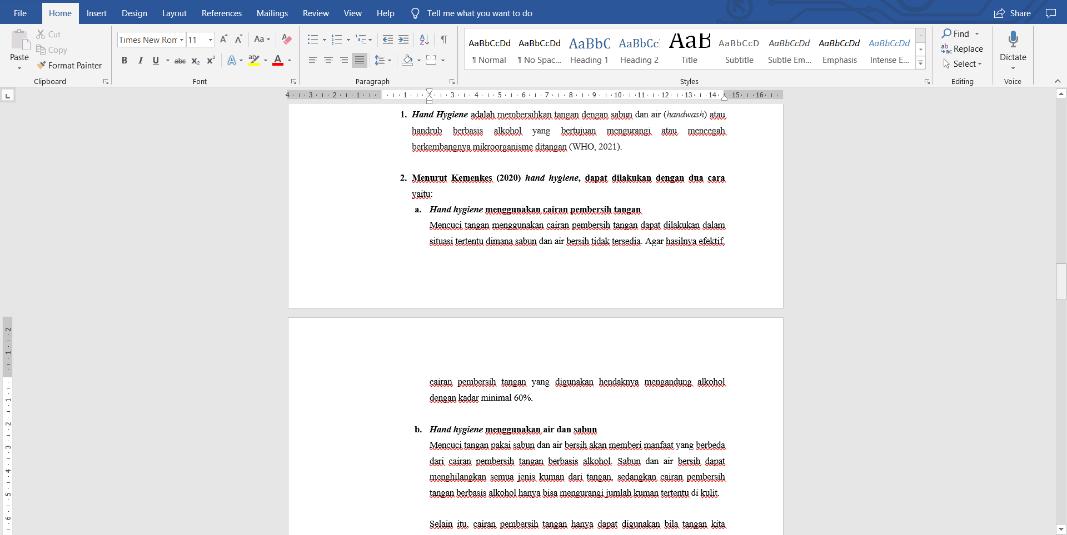Open font size dropdown
1067x535 pixels.
[210, 39]
